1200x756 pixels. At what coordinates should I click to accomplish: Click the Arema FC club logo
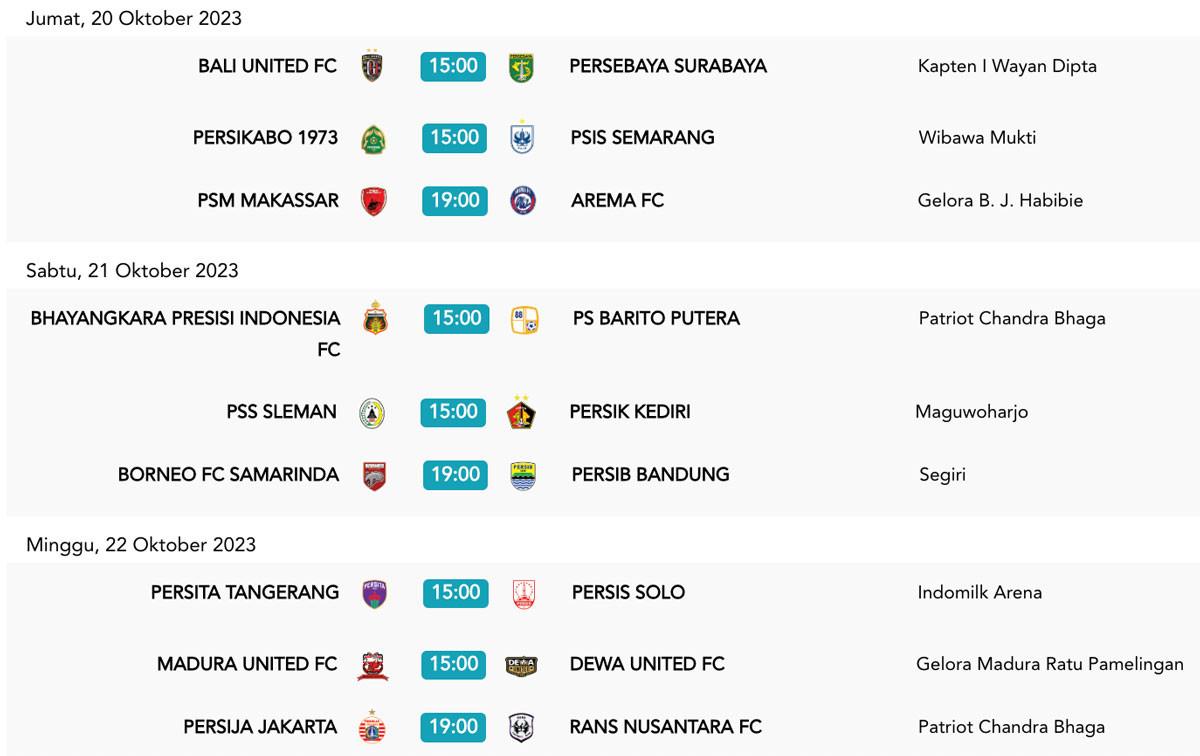[523, 201]
